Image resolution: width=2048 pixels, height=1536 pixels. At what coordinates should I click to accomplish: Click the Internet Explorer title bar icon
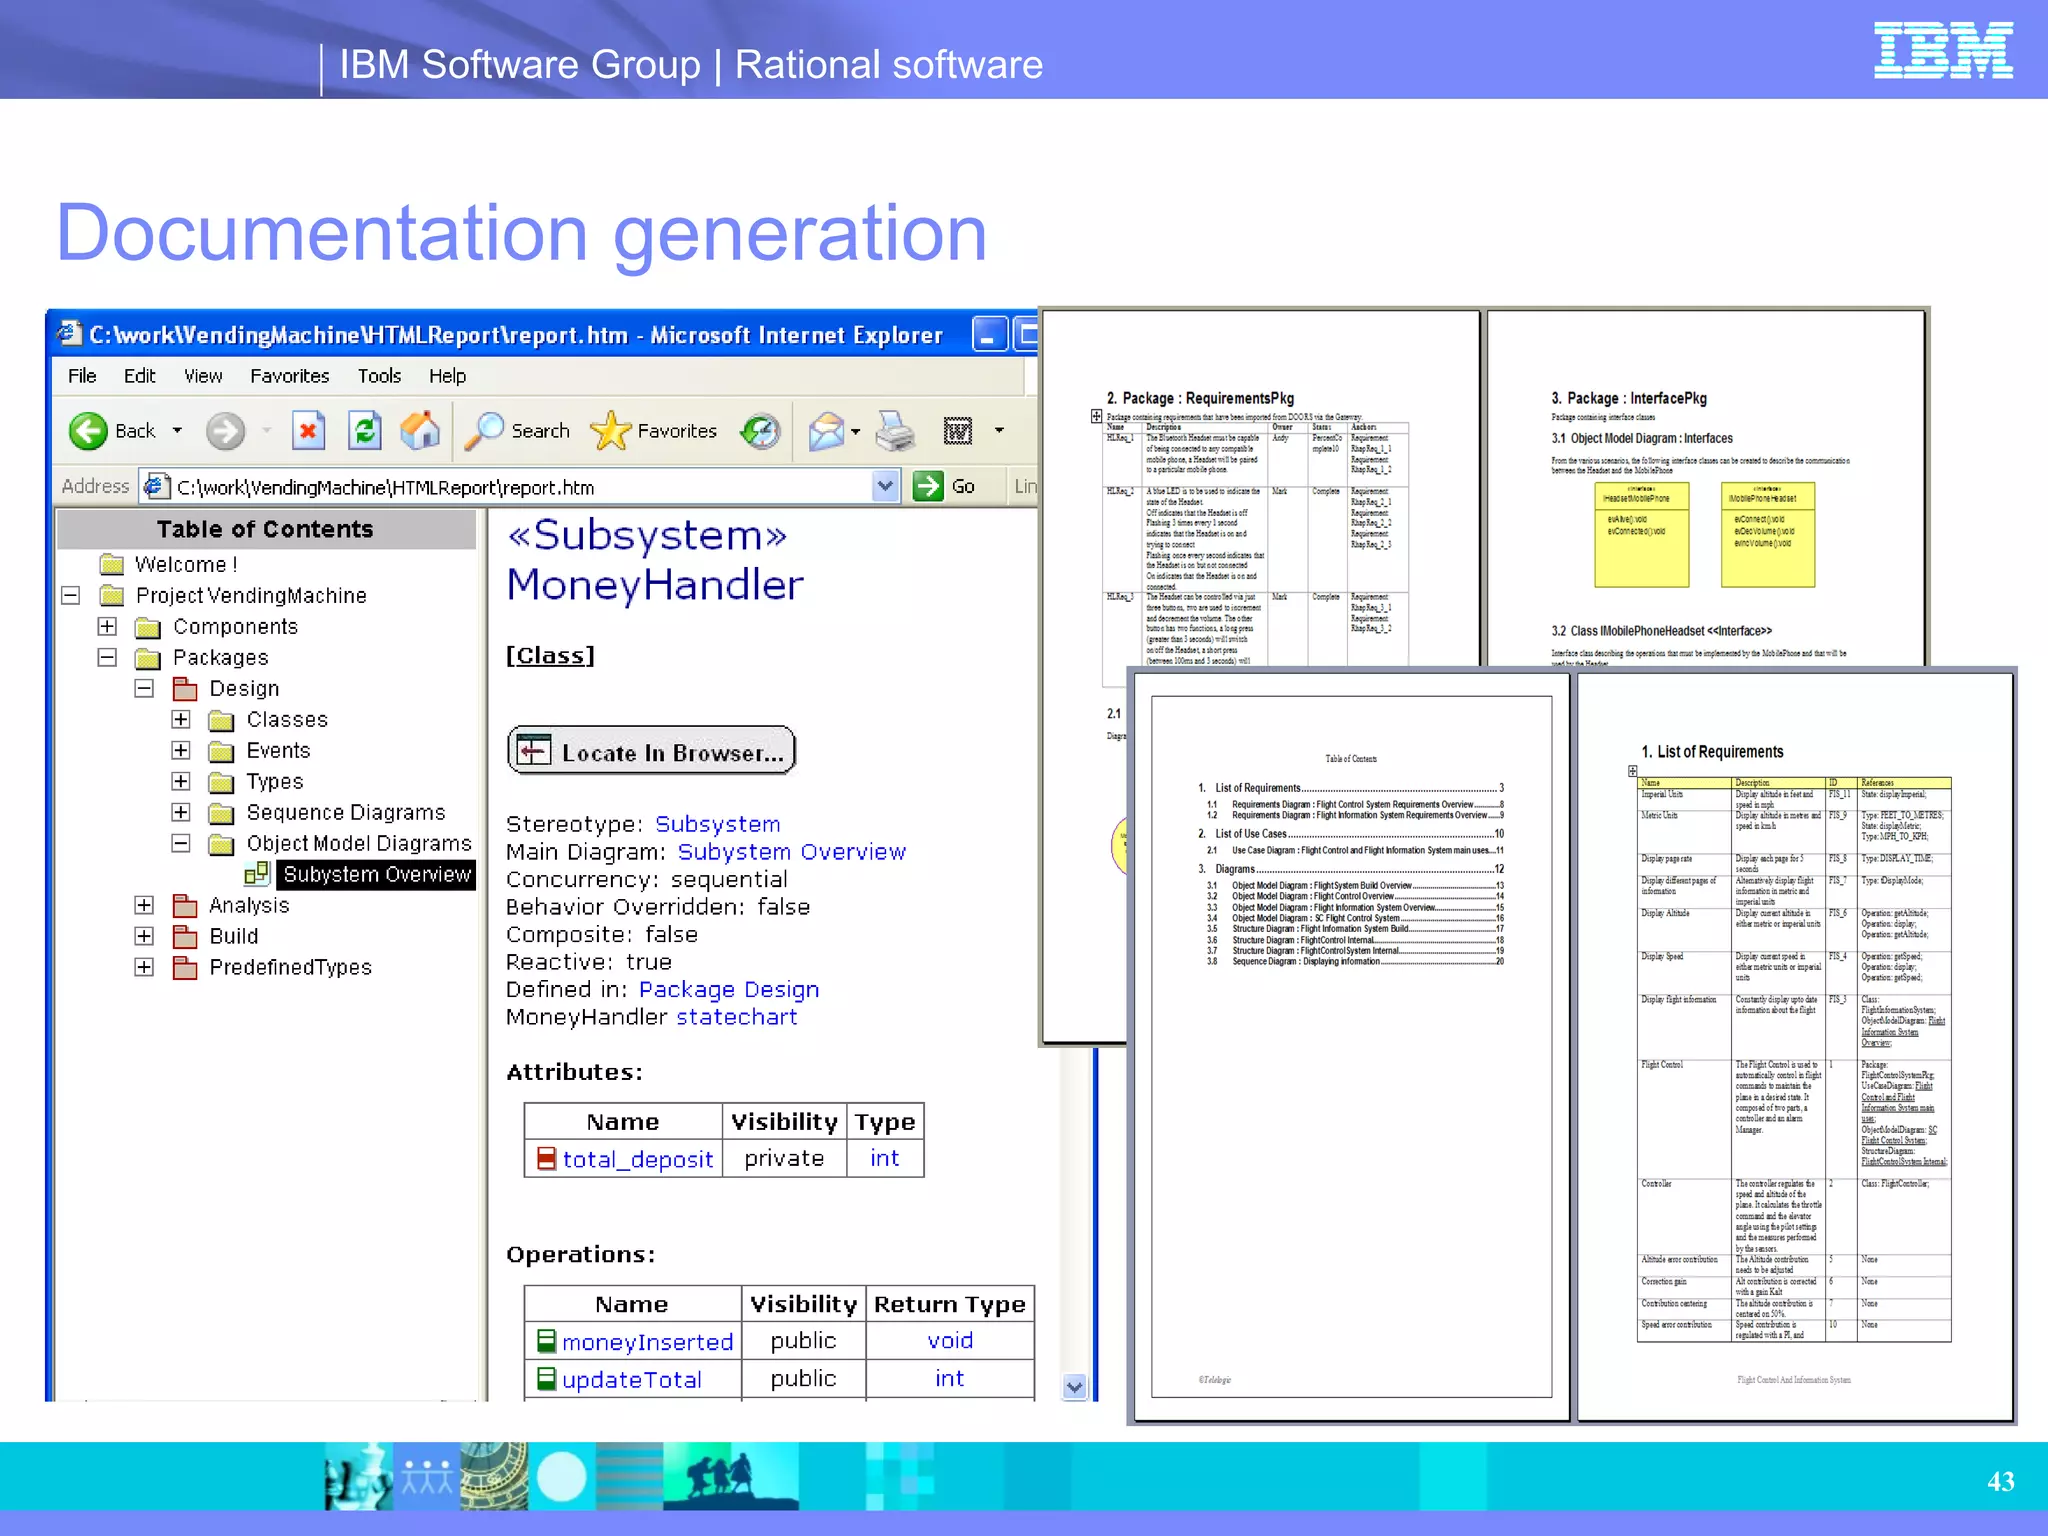click(68, 333)
